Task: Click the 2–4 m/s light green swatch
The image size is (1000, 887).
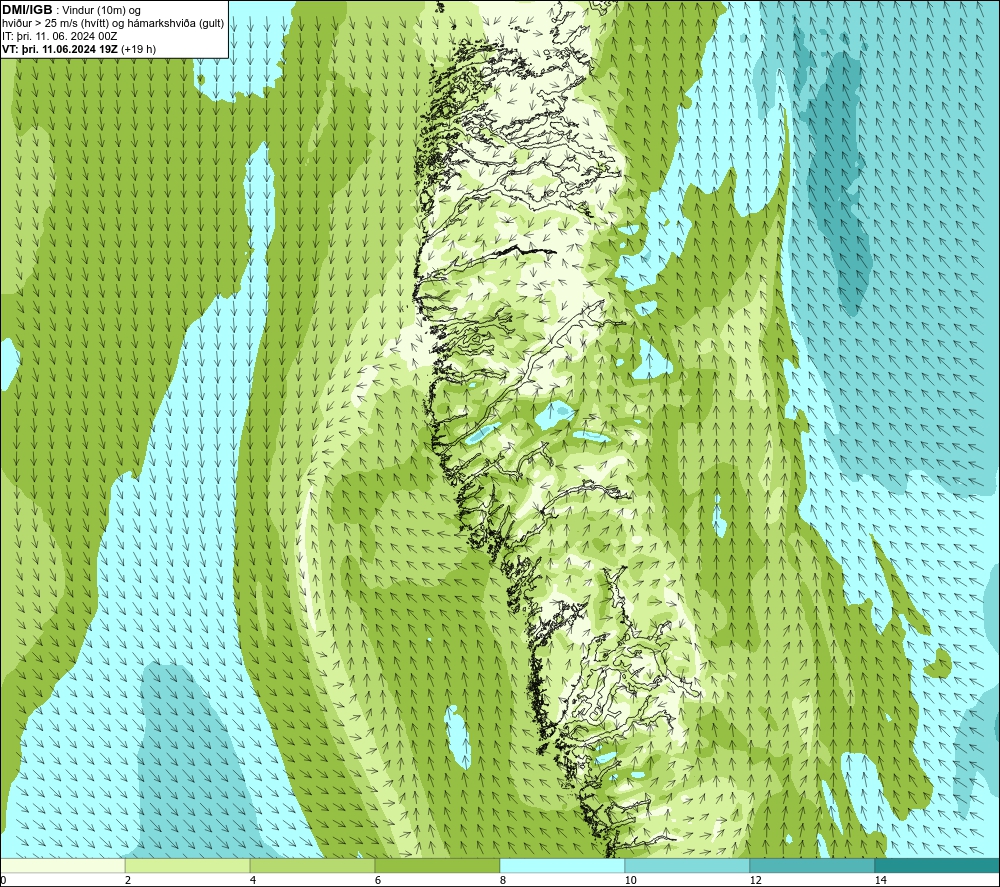Action: pyautogui.click(x=188, y=865)
